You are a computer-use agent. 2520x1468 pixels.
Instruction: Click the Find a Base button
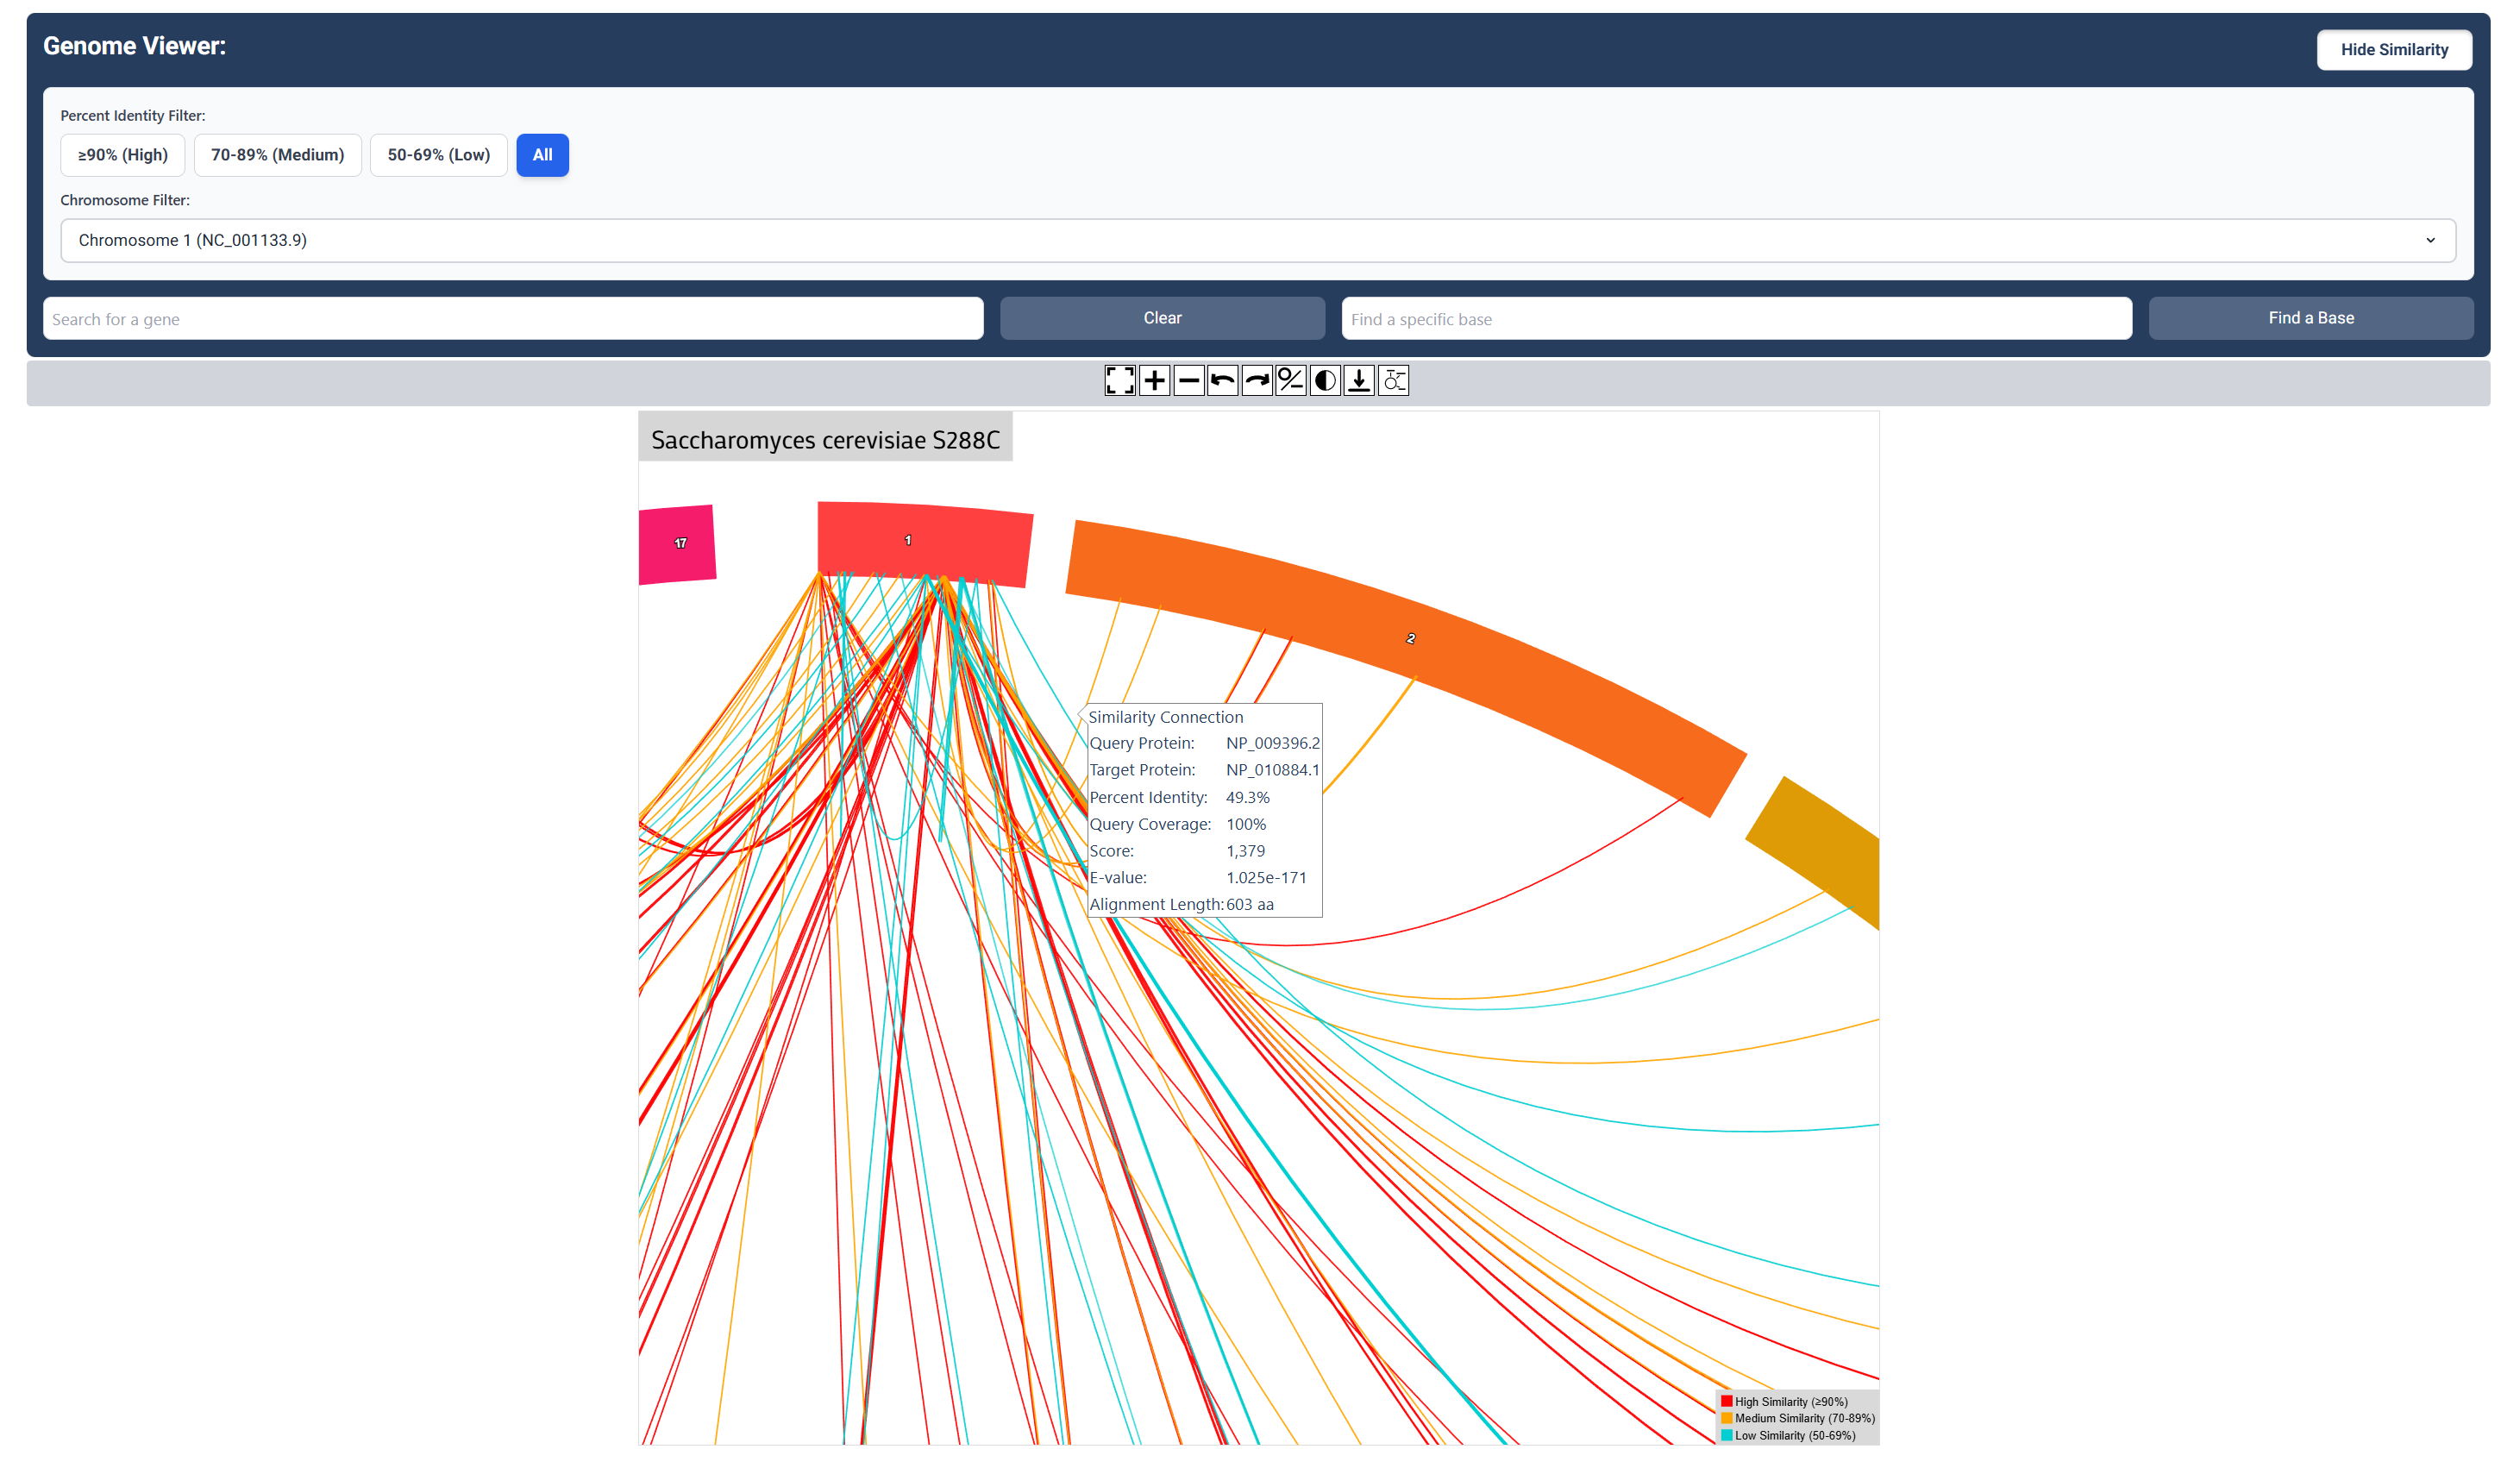pos(2310,318)
